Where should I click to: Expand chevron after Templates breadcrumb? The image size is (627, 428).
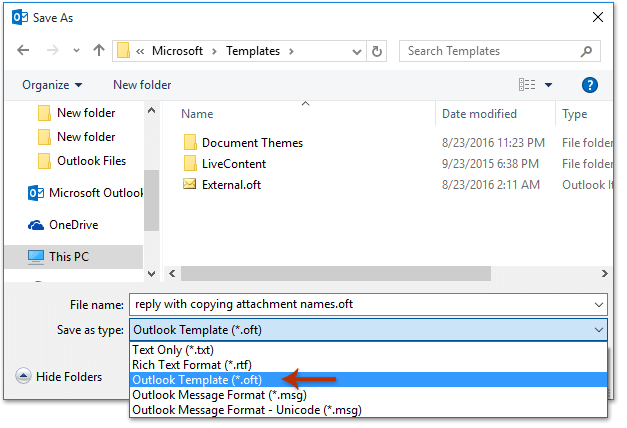291,51
